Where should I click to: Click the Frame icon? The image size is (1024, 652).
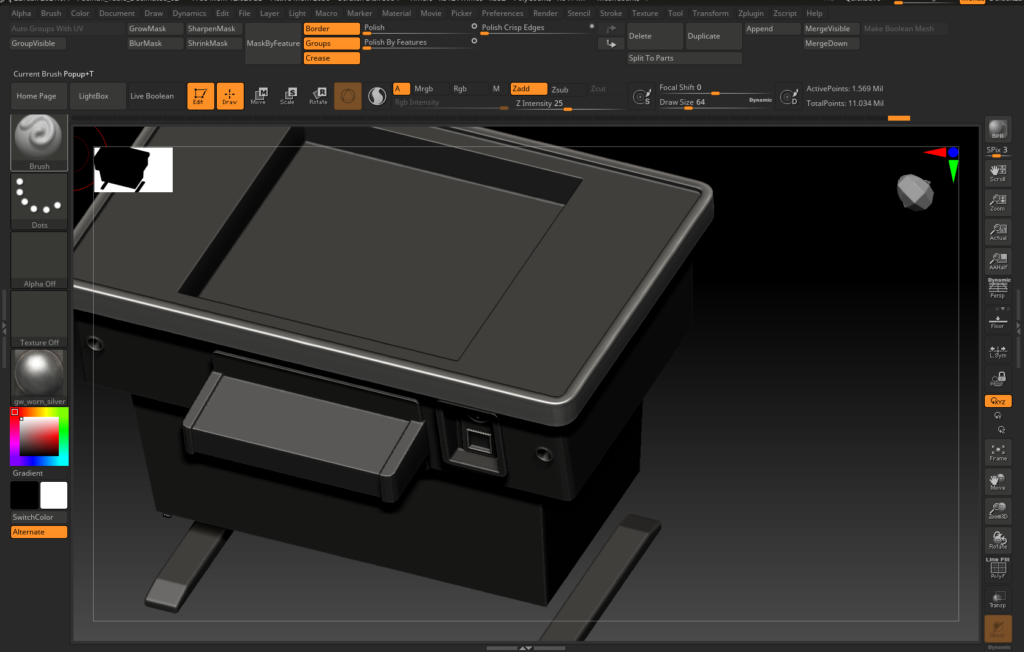coord(997,452)
